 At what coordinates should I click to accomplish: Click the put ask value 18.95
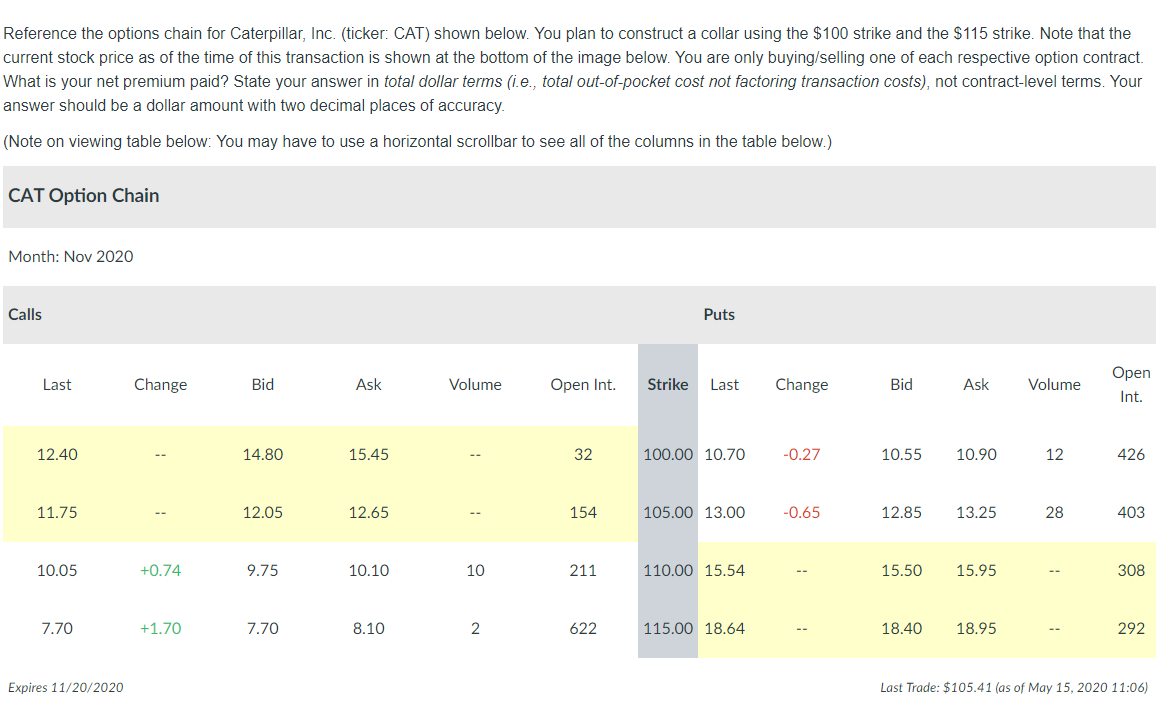tap(976, 628)
